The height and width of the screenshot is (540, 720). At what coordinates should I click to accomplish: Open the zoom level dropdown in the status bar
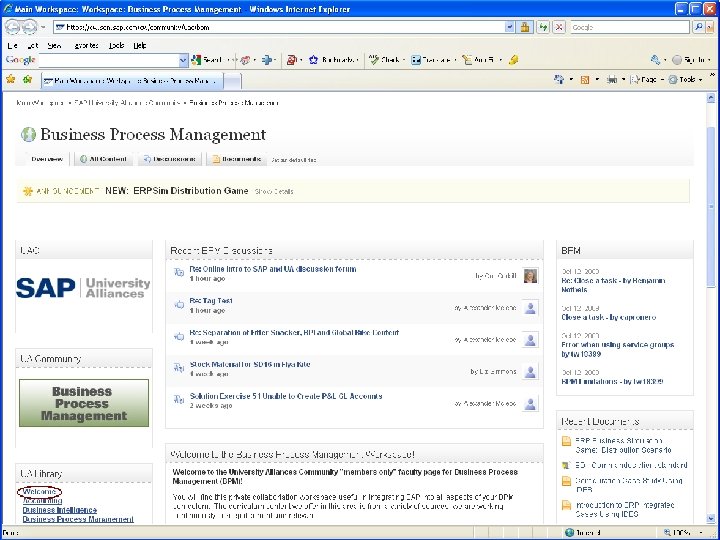(x=702, y=533)
